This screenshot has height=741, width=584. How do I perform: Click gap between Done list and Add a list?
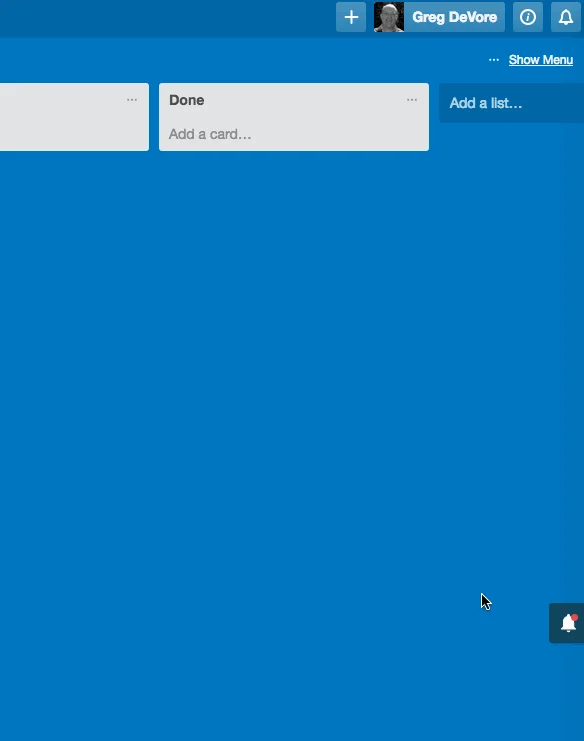pos(434,117)
